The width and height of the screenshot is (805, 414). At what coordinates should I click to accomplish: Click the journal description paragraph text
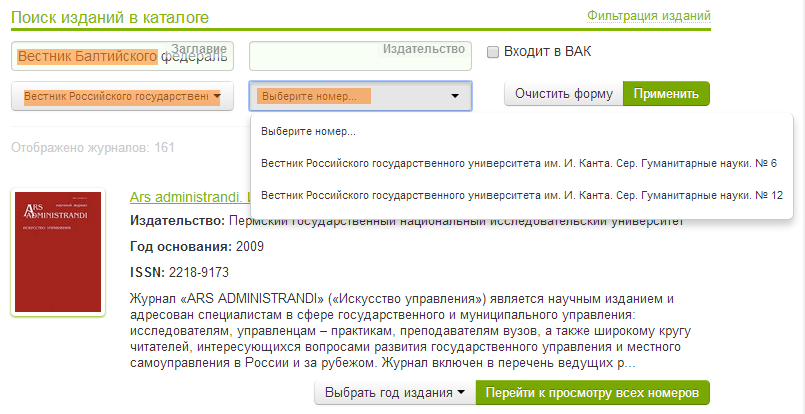(400, 330)
